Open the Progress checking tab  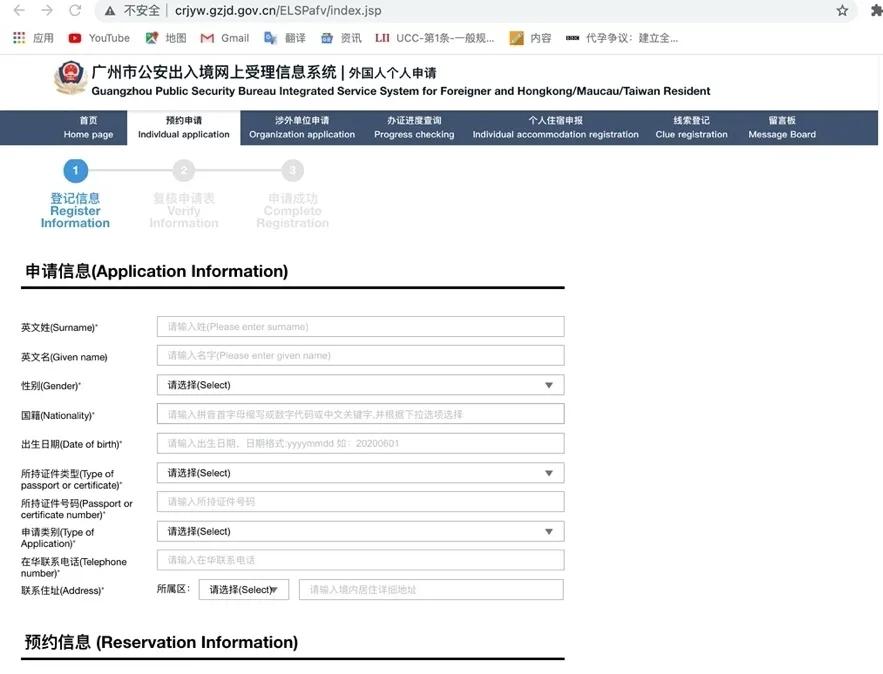click(x=414, y=127)
